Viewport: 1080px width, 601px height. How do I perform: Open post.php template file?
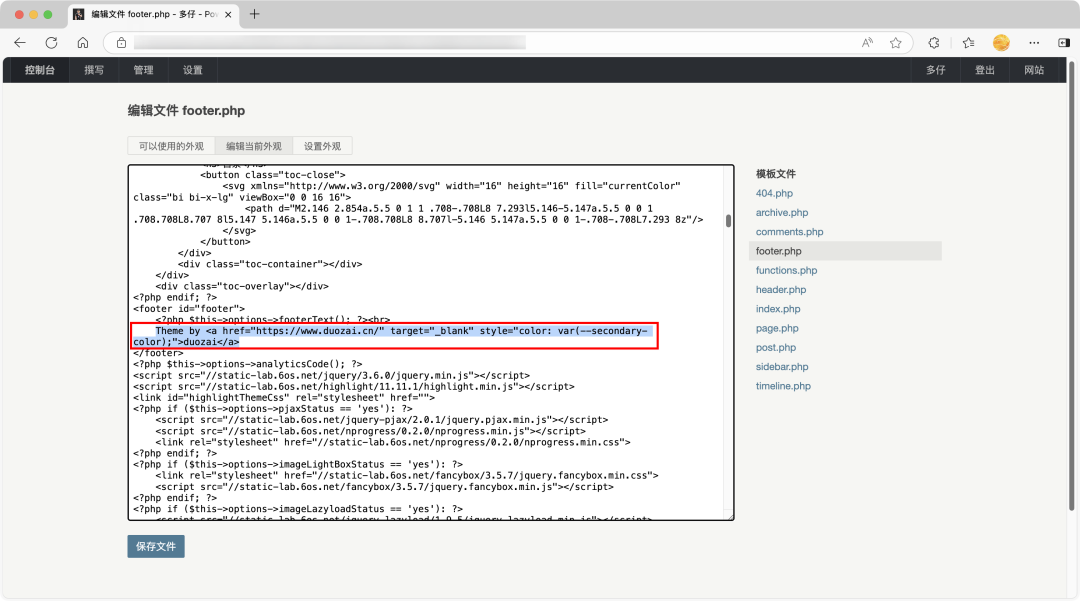click(x=776, y=348)
